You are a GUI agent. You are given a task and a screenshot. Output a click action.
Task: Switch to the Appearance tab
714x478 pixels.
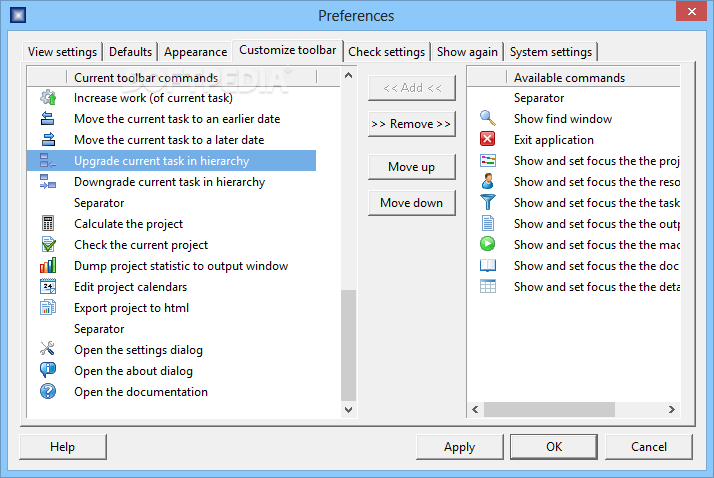click(195, 52)
